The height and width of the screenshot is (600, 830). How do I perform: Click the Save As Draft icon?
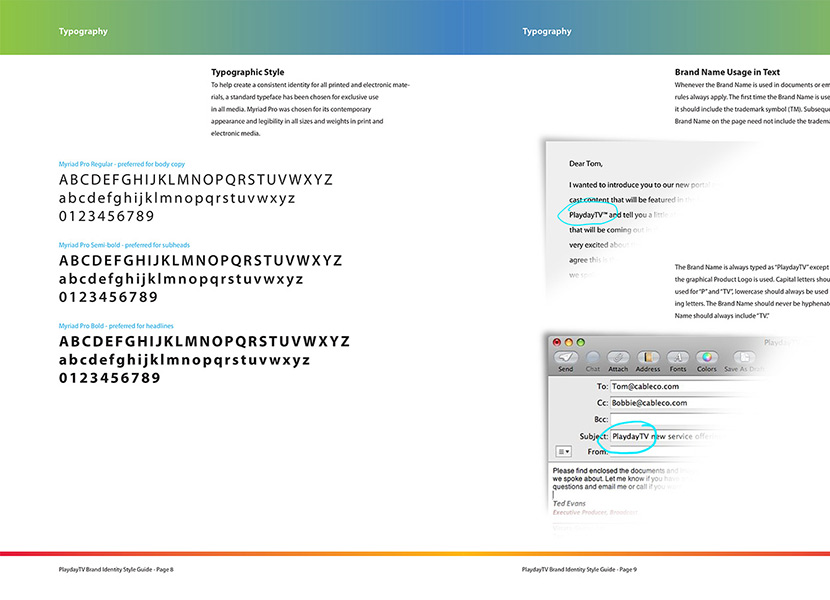744,357
